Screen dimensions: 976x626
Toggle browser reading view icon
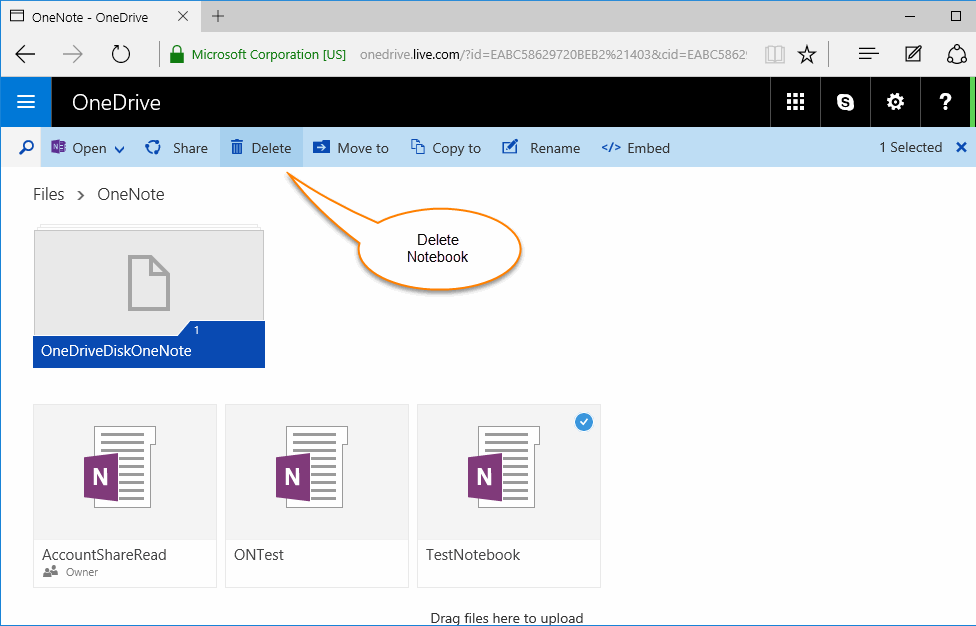pyautogui.click(x=775, y=54)
